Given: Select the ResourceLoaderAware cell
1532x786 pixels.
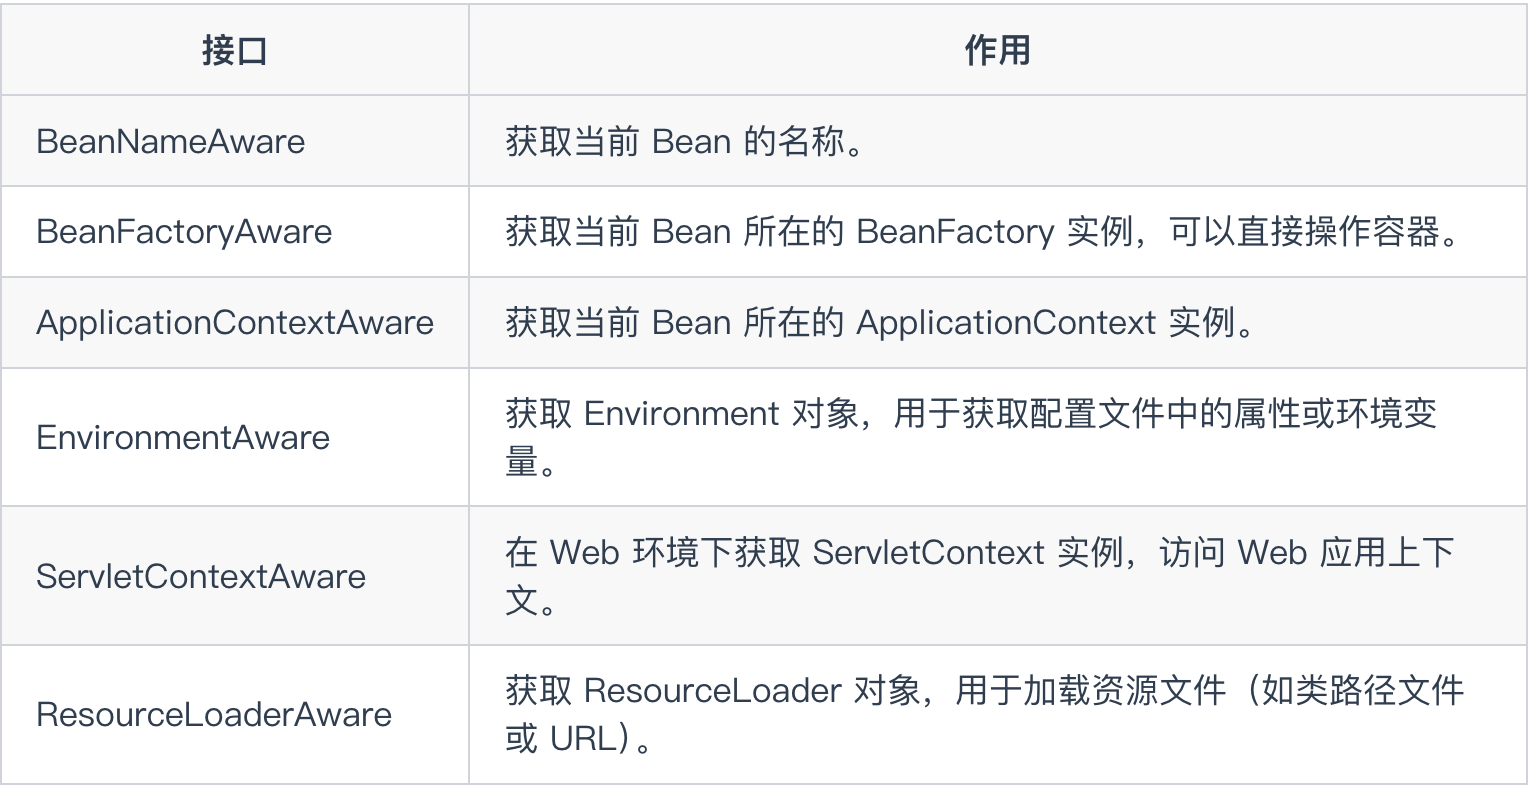Looking at the screenshot, I should pyautogui.click(x=234, y=714).
